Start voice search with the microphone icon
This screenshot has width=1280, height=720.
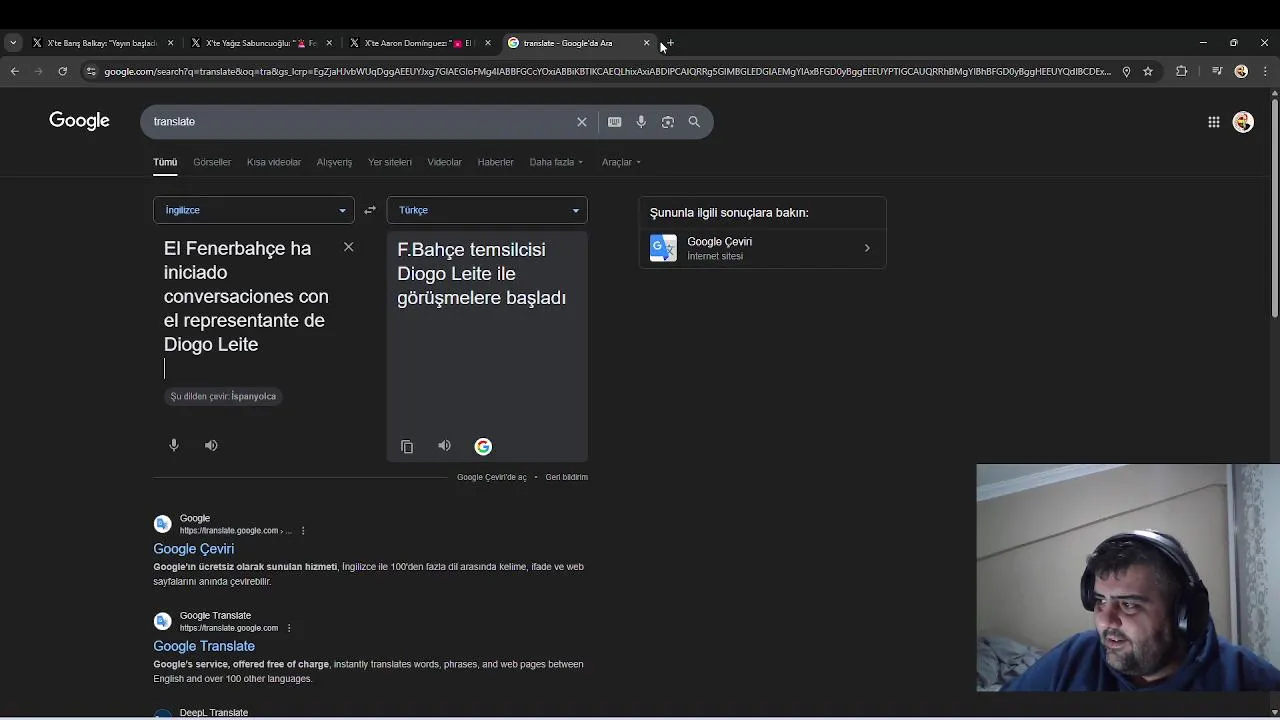[x=641, y=122]
